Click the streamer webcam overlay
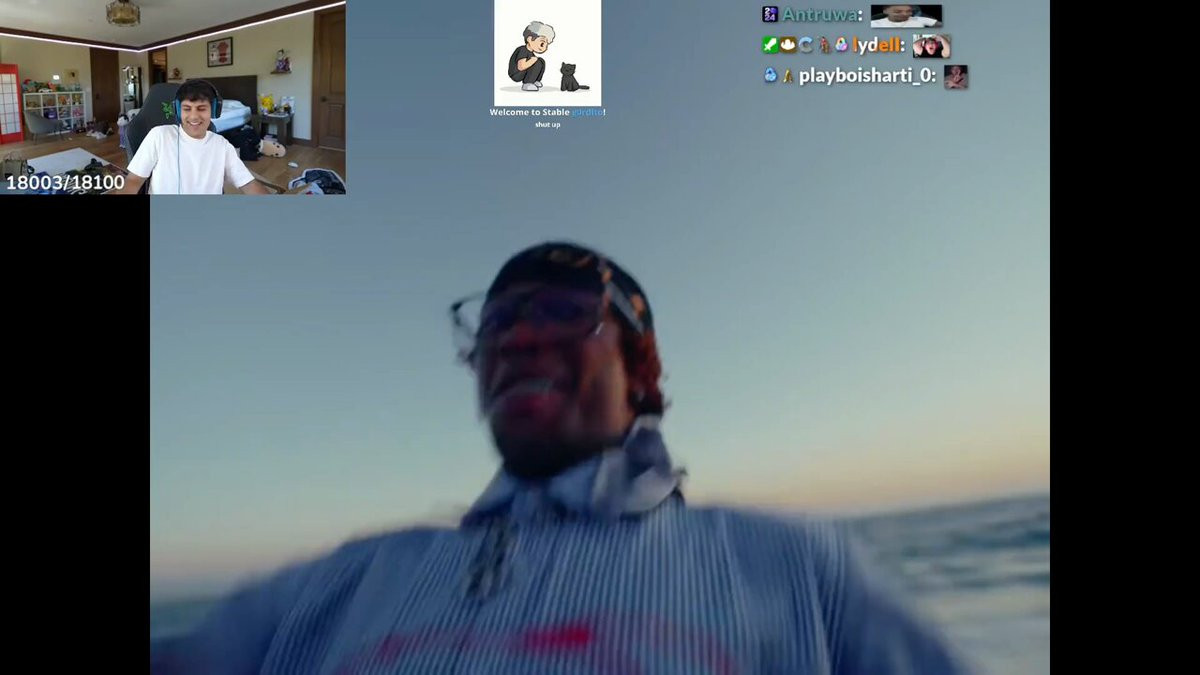This screenshot has height=675, width=1200. (x=173, y=97)
